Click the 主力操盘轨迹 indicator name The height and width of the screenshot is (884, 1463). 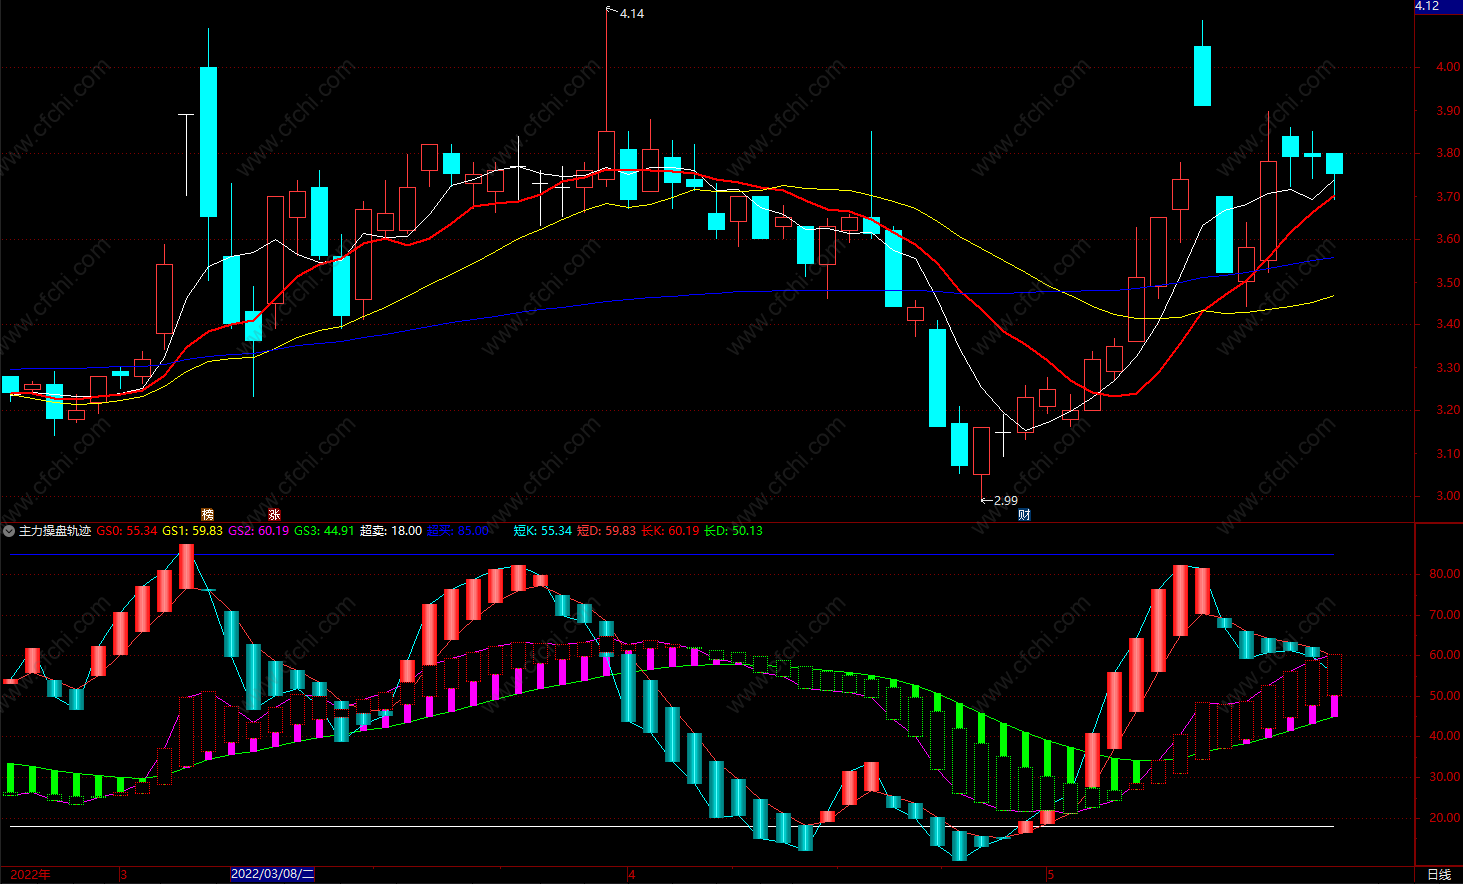click(55, 531)
